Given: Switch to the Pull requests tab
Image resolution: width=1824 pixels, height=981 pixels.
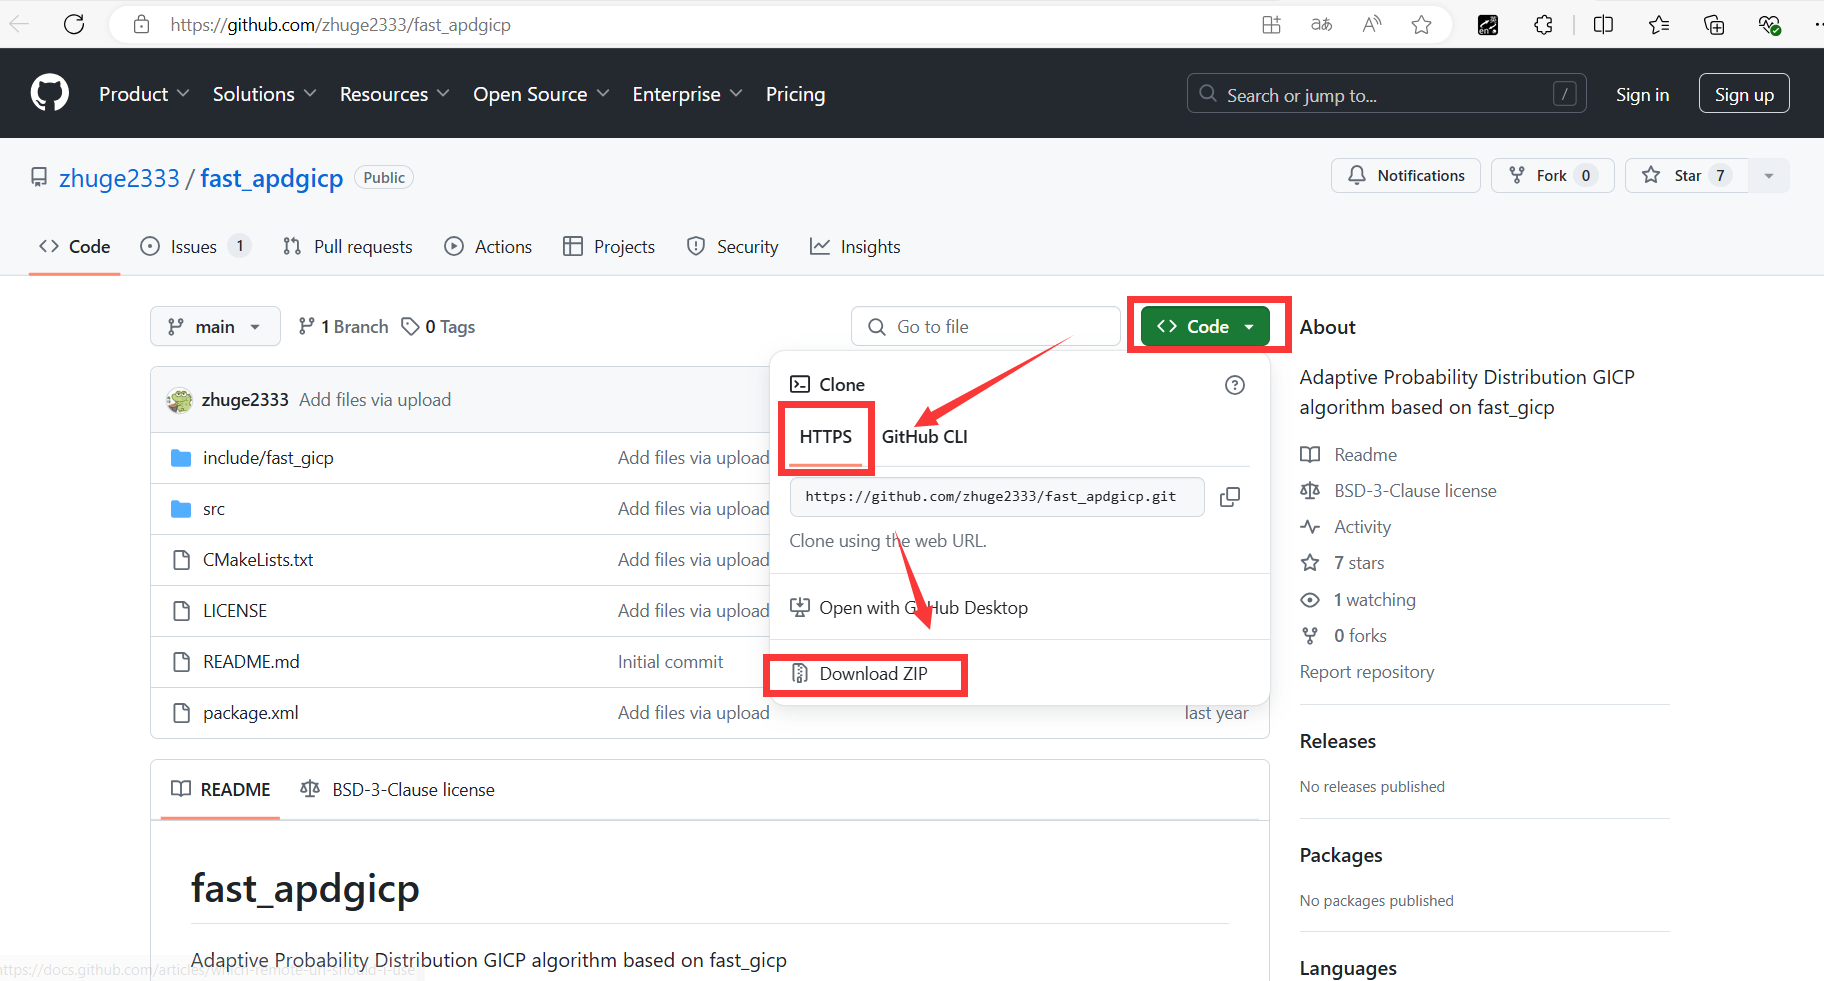Looking at the screenshot, I should coord(347,246).
